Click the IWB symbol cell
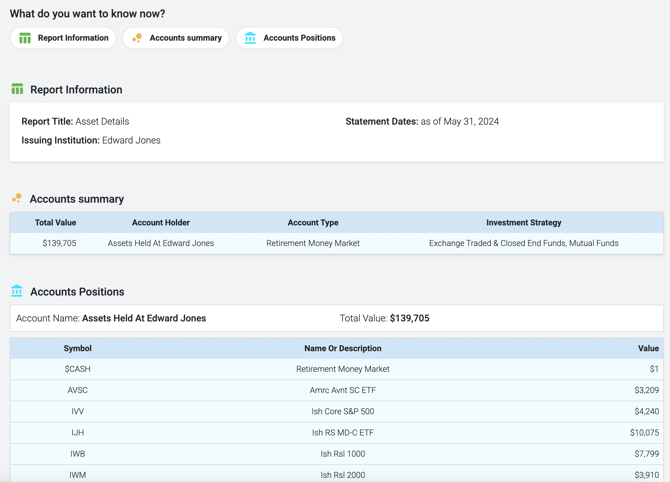This screenshot has width=670, height=482. [x=77, y=454]
